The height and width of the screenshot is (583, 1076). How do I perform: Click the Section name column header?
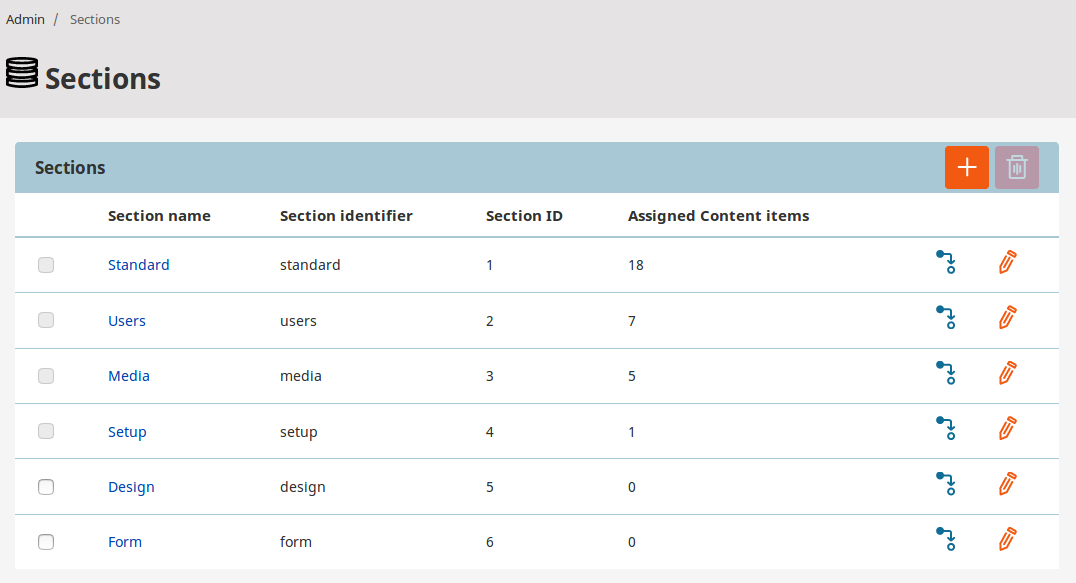pyautogui.click(x=159, y=215)
